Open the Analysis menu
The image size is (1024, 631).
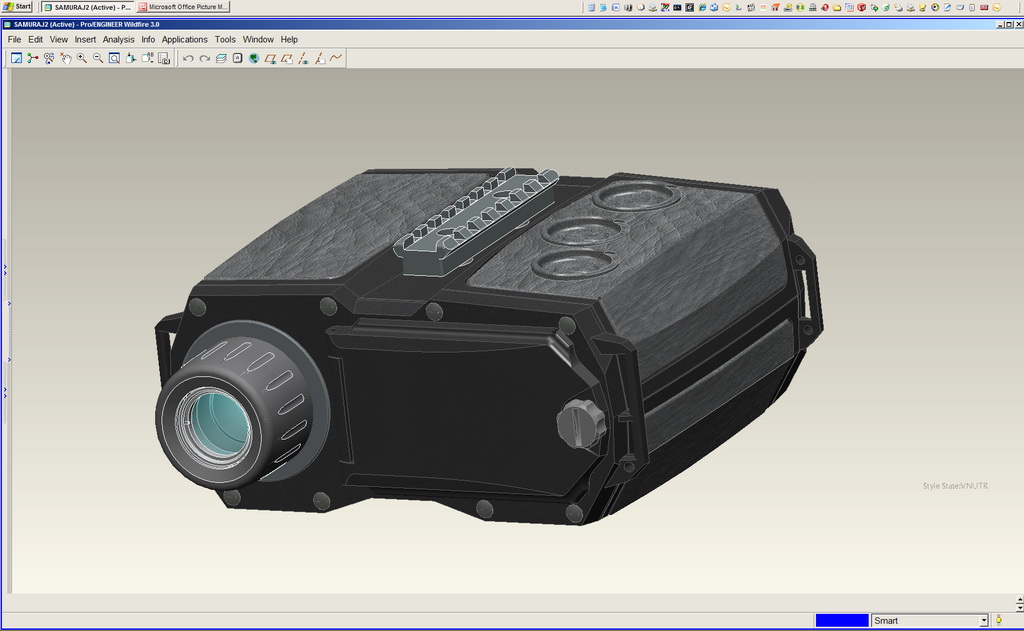[x=118, y=40]
